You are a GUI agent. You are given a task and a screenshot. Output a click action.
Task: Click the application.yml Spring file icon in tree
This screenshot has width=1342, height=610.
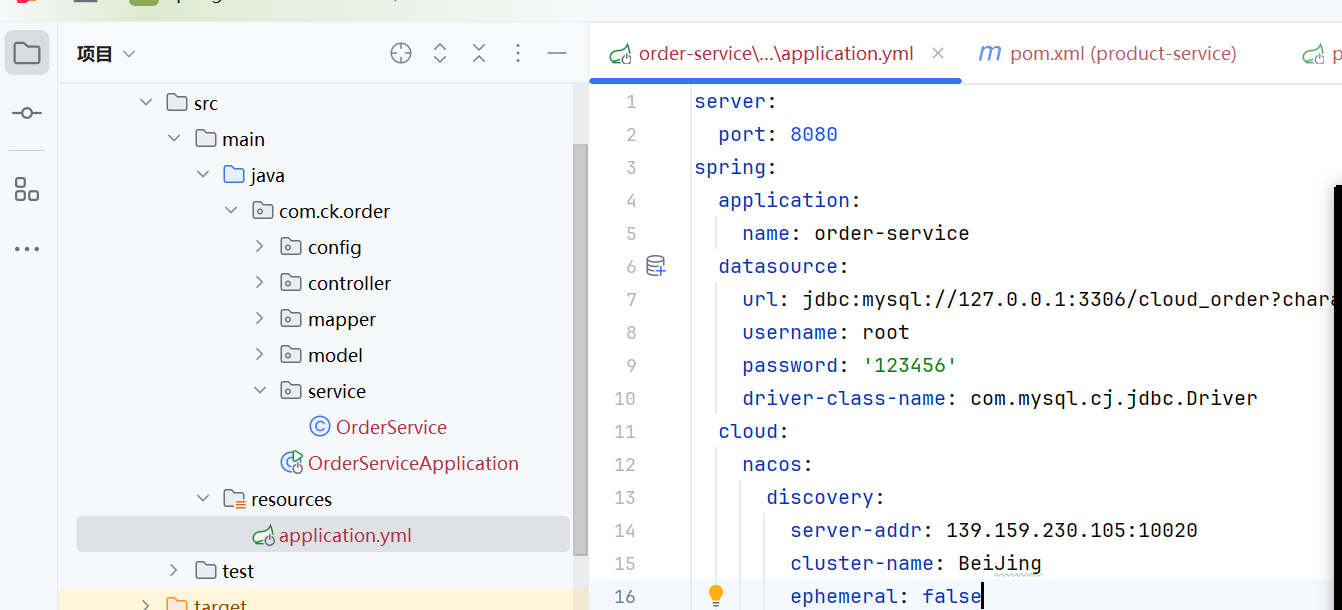click(x=264, y=535)
